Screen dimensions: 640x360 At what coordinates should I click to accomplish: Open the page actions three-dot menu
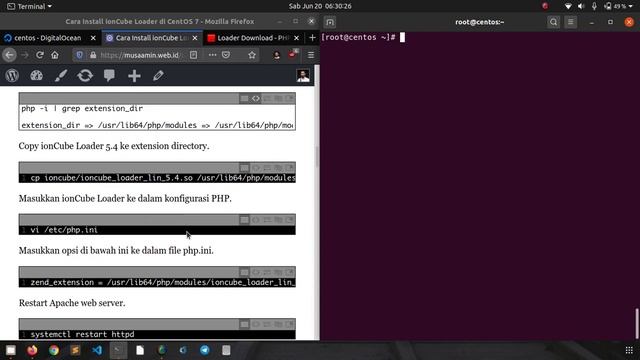coord(212,55)
